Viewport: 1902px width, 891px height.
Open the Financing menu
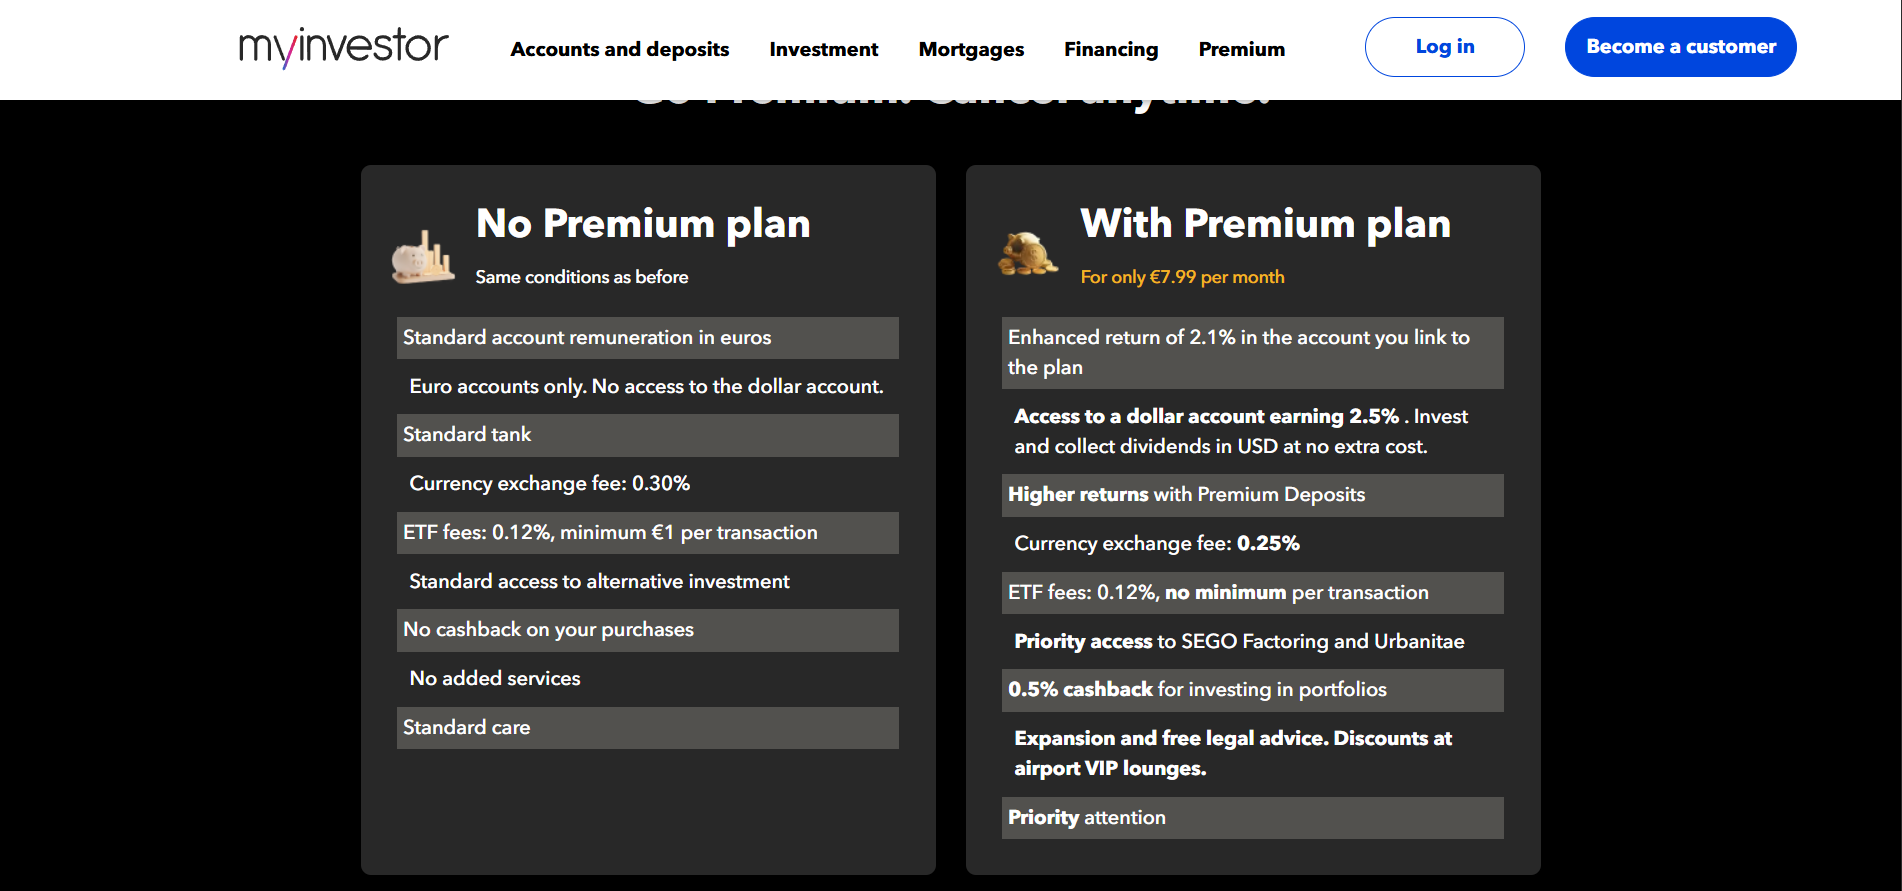pos(1111,49)
